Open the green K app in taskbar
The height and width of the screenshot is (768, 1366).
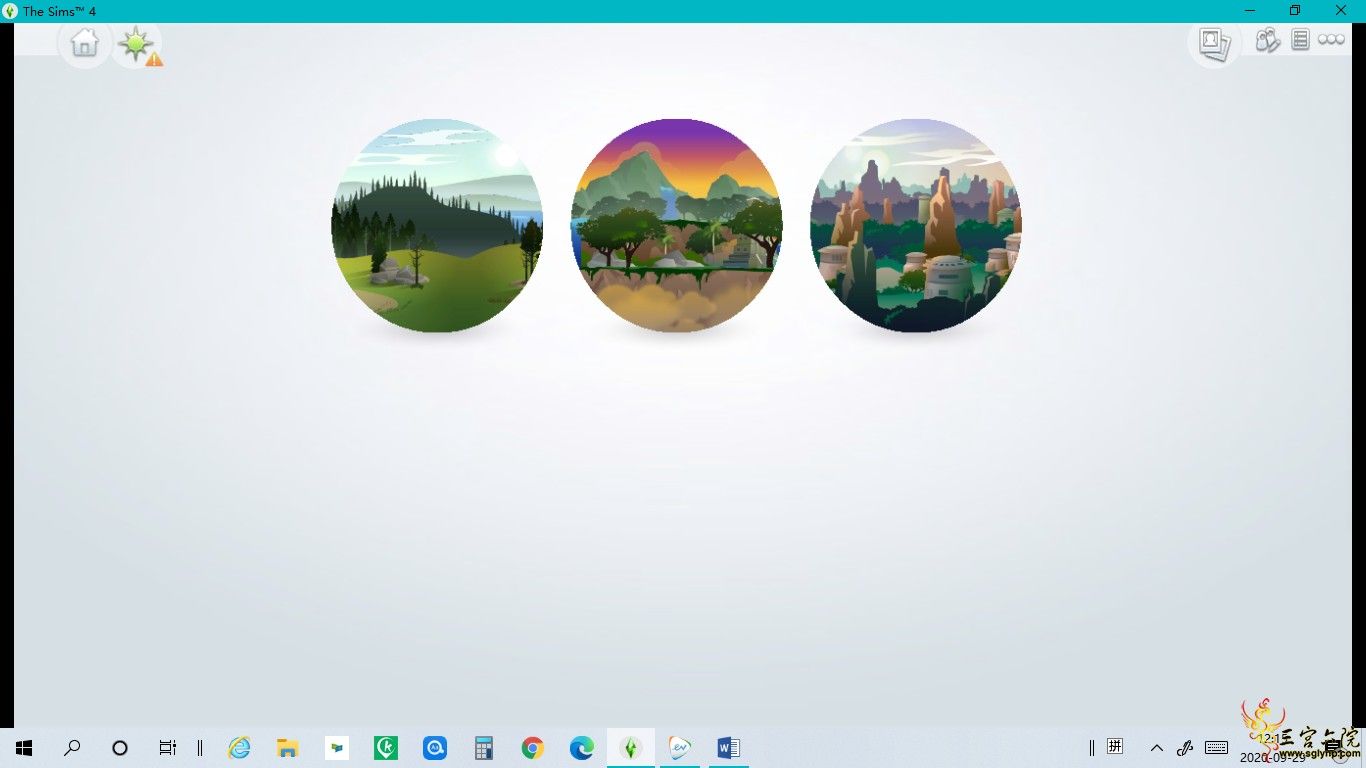point(386,748)
